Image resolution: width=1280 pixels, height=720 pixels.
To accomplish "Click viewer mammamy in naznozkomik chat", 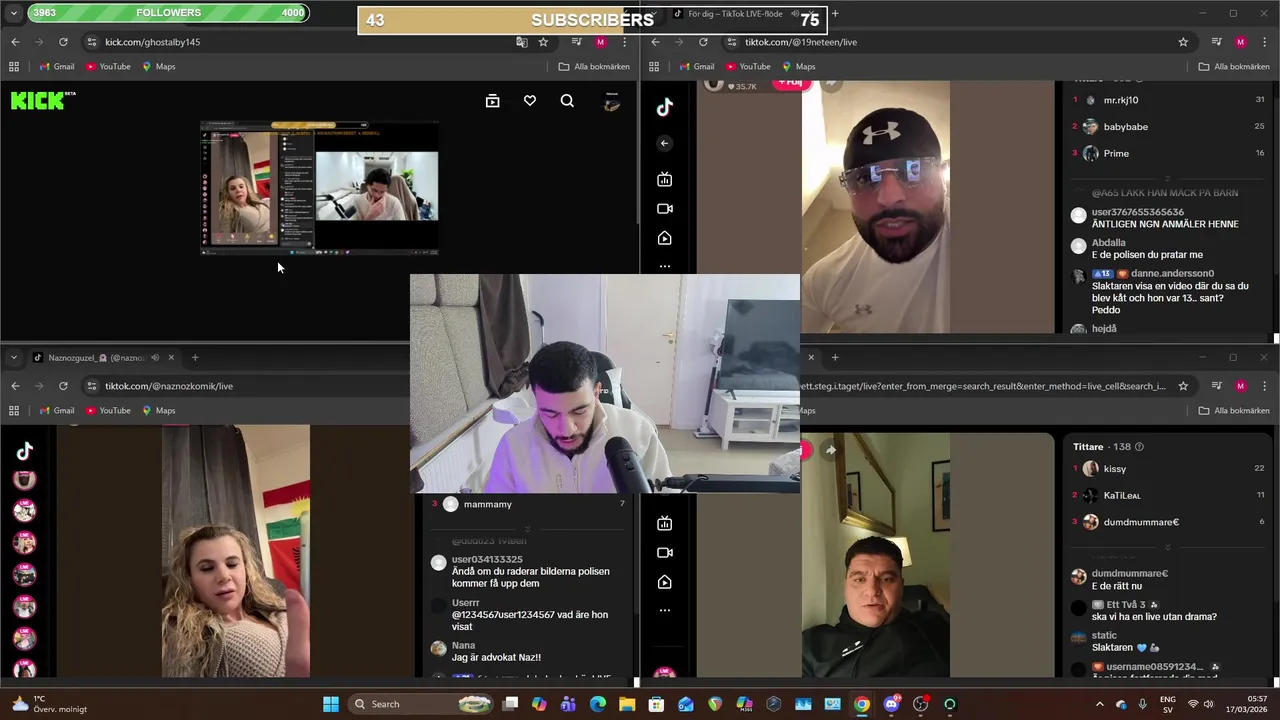I will click(487, 504).
